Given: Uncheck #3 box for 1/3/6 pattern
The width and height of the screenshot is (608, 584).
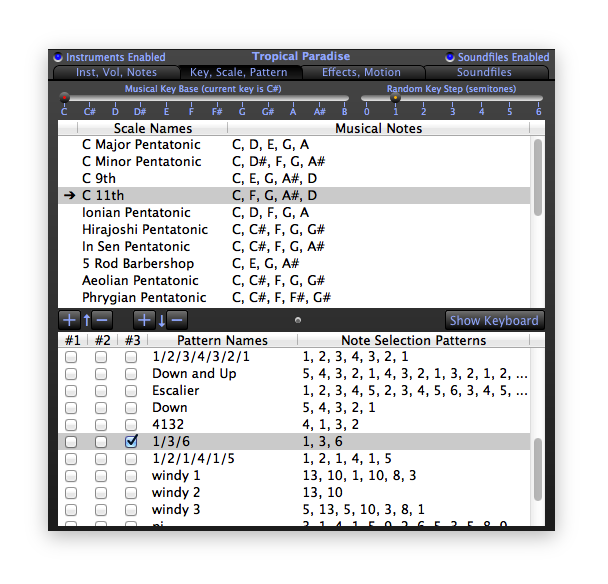Looking at the screenshot, I should coord(131,442).
